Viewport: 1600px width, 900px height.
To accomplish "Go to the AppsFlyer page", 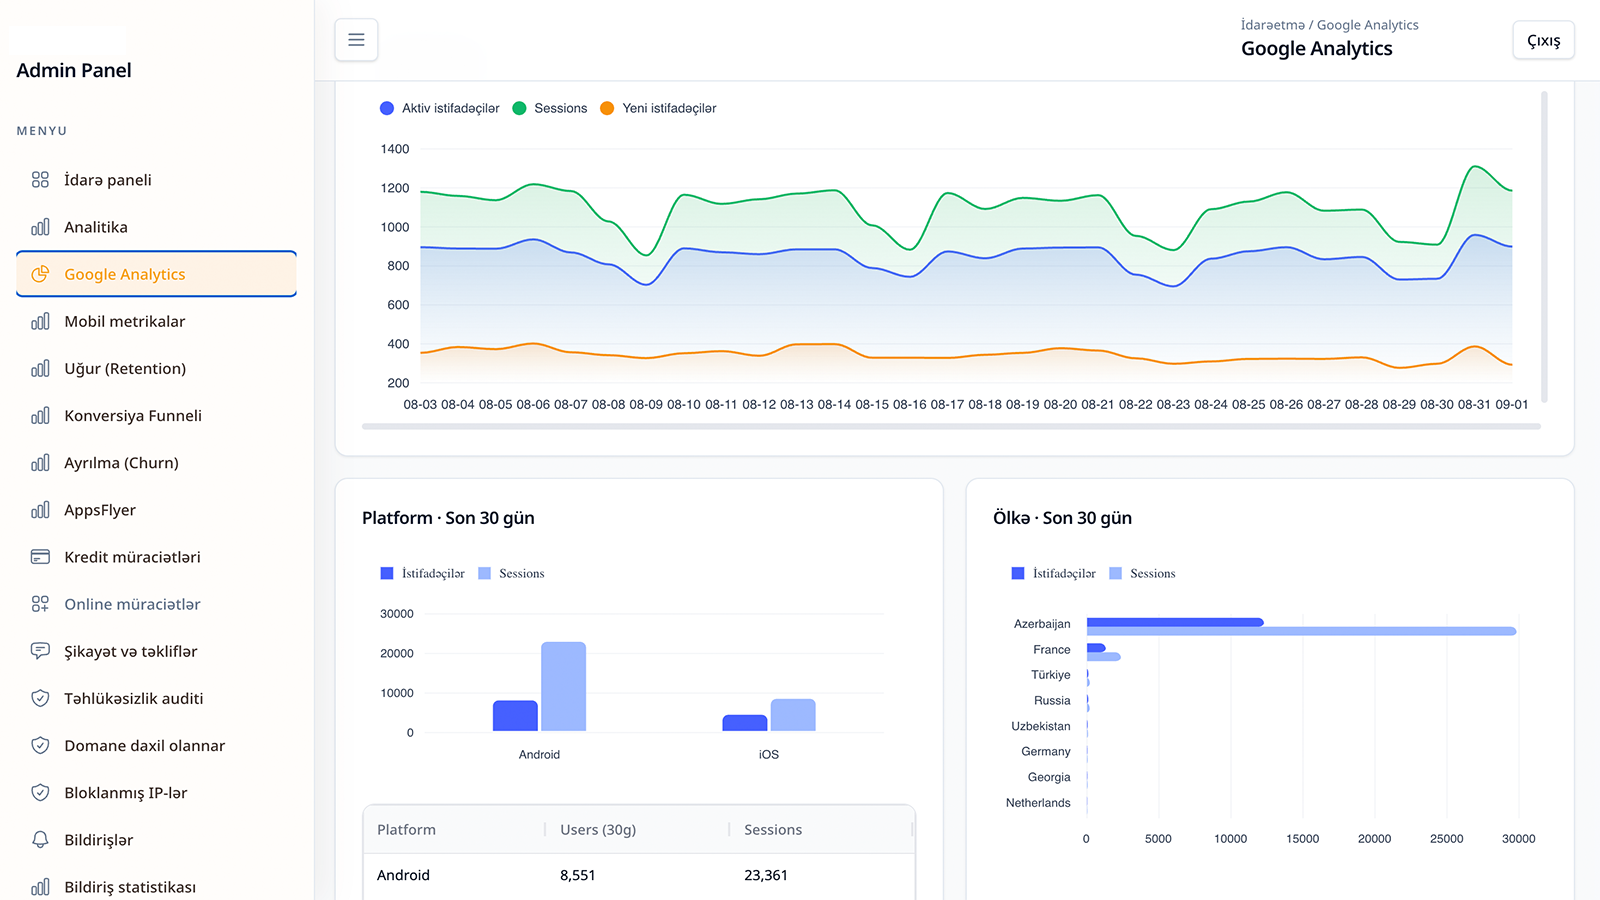I will pyautogui.click(x=157, y=510).
